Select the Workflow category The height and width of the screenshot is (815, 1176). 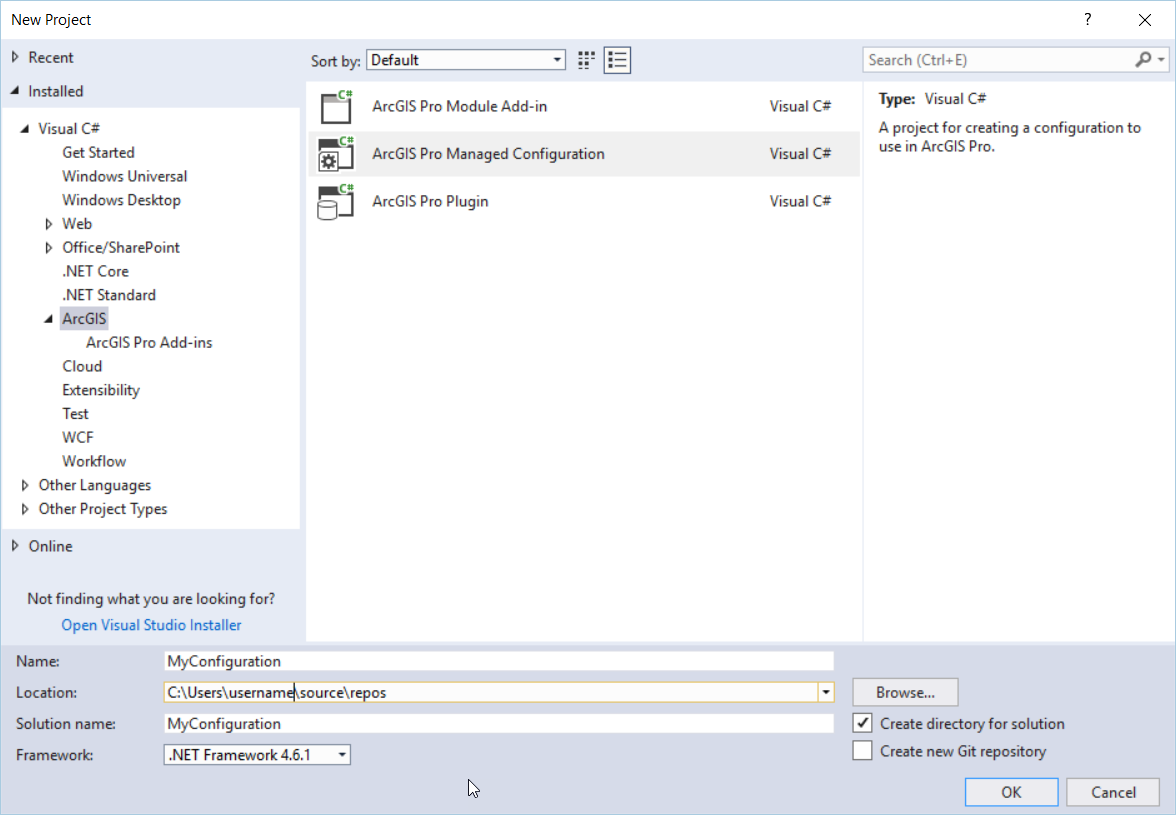pos(94,461)
